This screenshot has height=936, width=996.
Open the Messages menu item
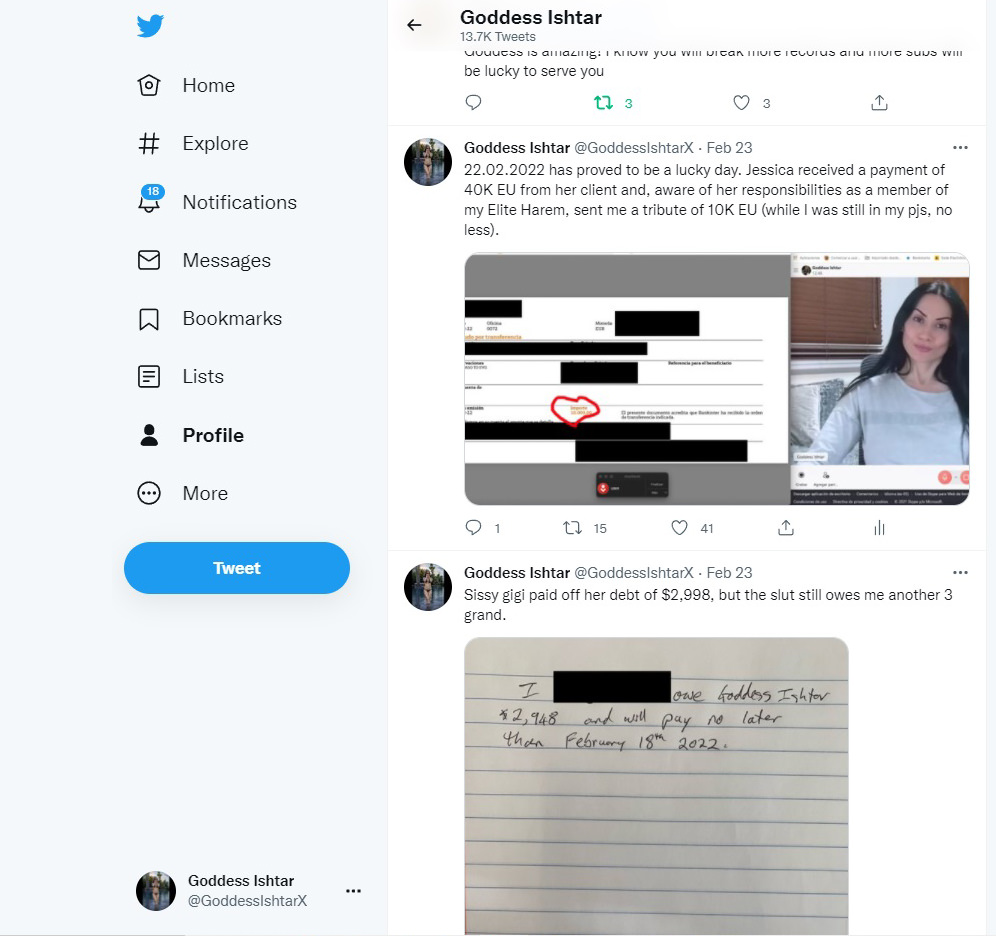[204, 260]
